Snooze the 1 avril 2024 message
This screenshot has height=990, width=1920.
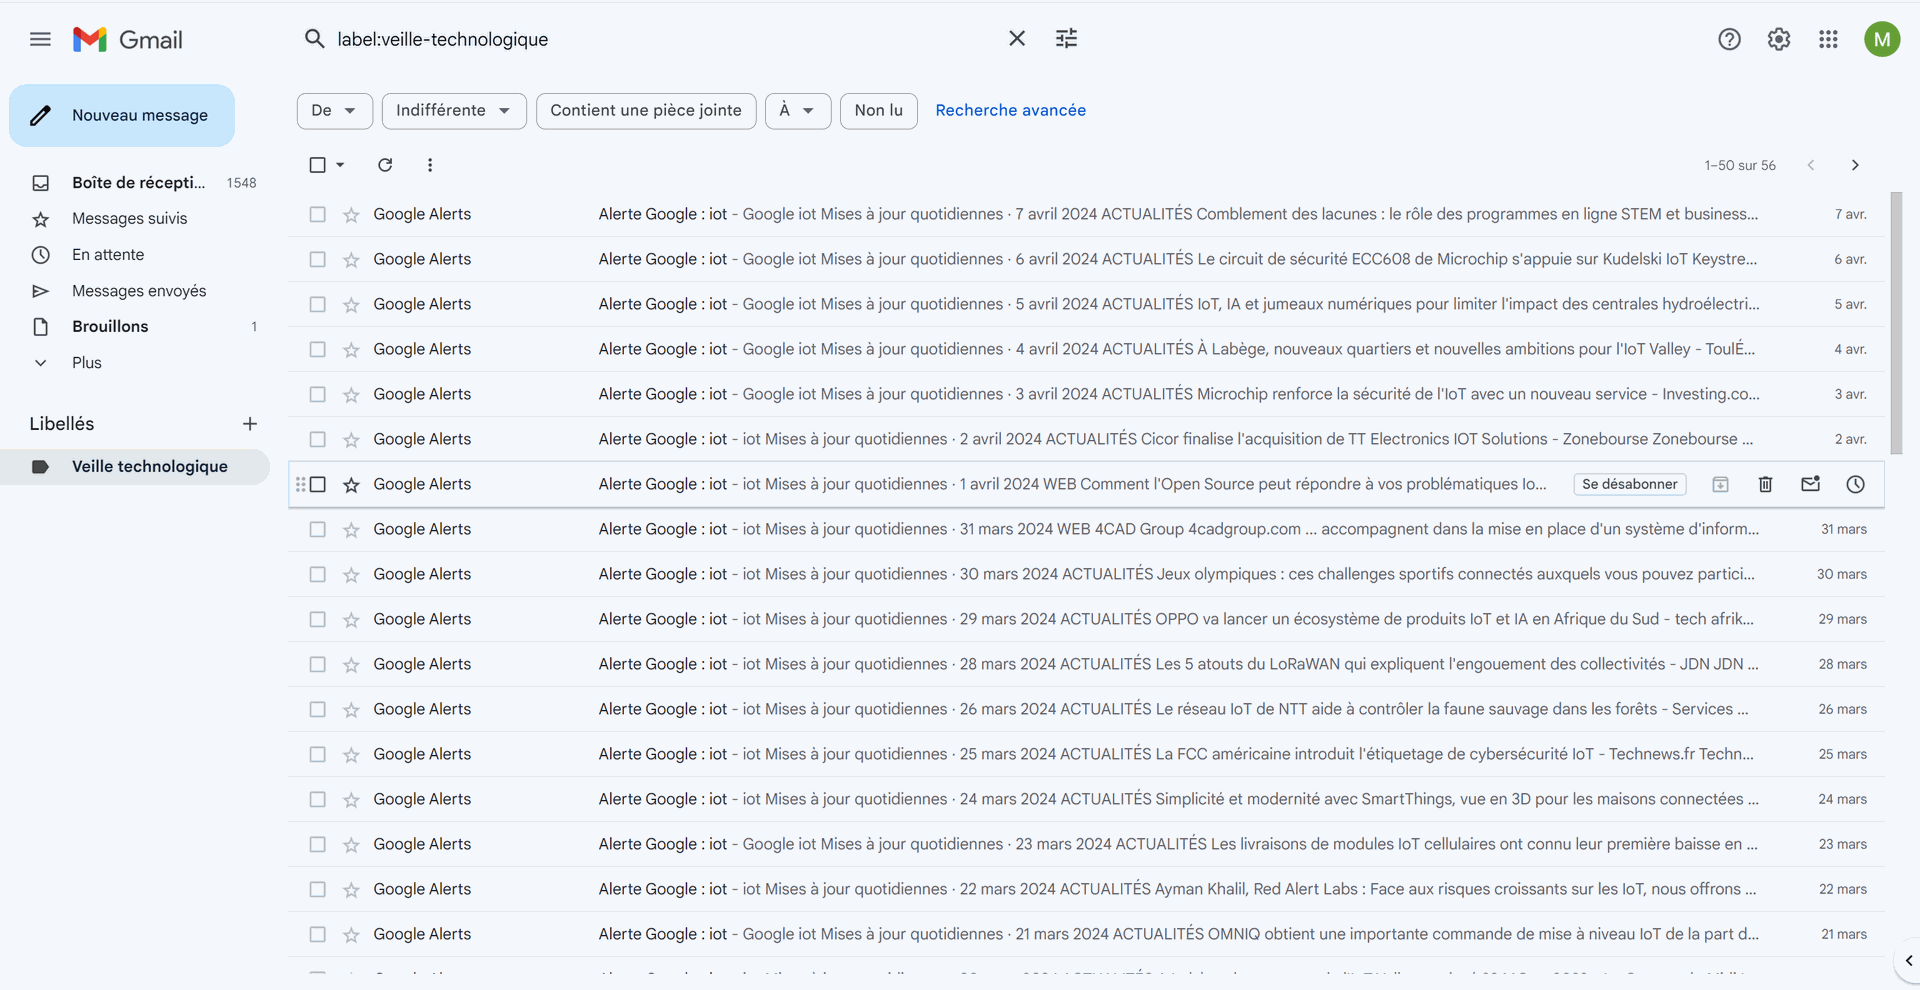[1855, 485]
